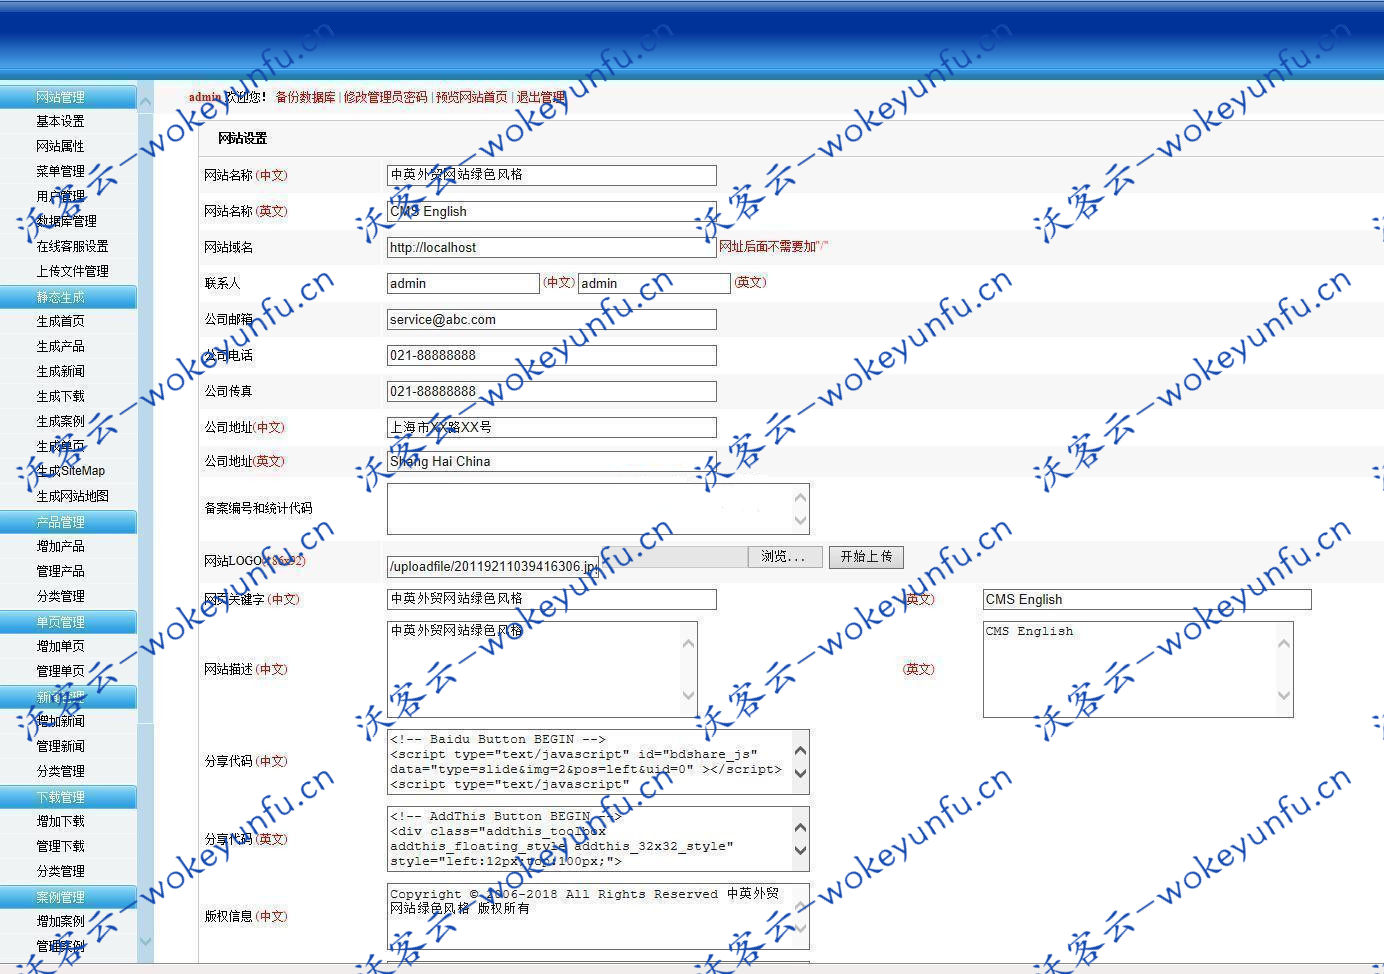The height and width of the screenshot is (974, 1384).
Task: Open 生成网站地图
Action: [72, 496]
